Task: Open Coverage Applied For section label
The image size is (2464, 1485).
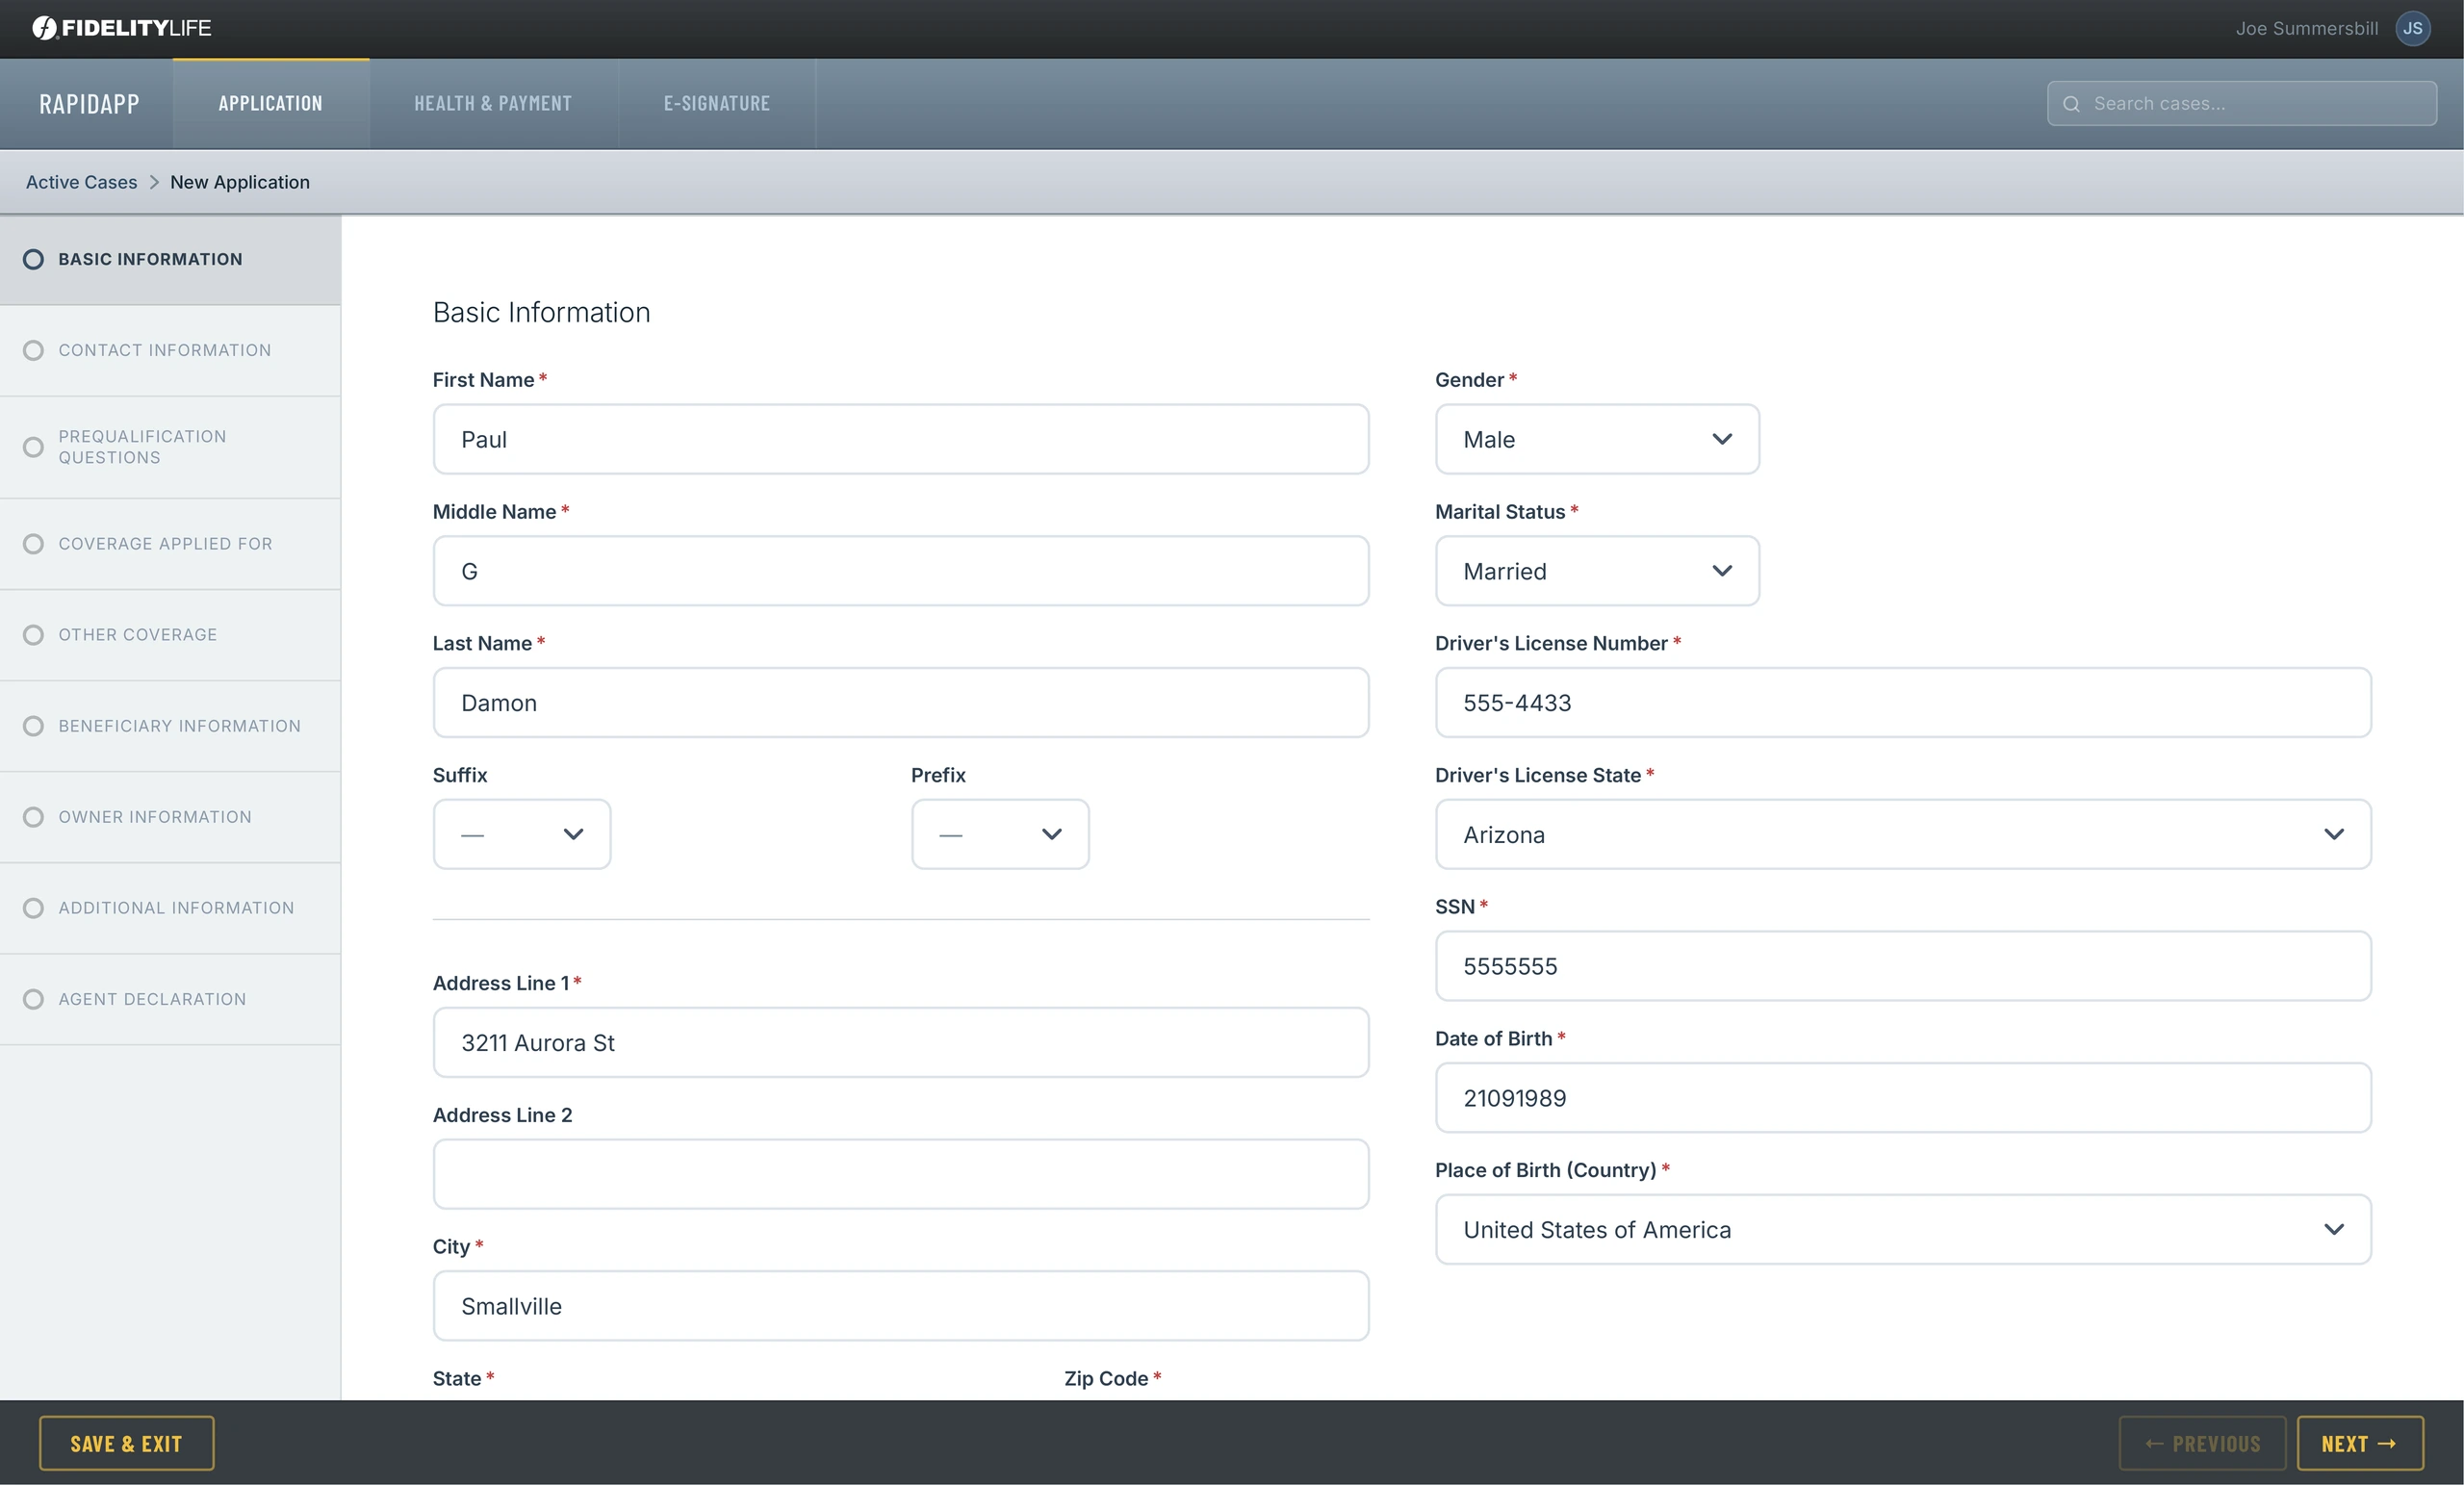Action: point(165,544)
